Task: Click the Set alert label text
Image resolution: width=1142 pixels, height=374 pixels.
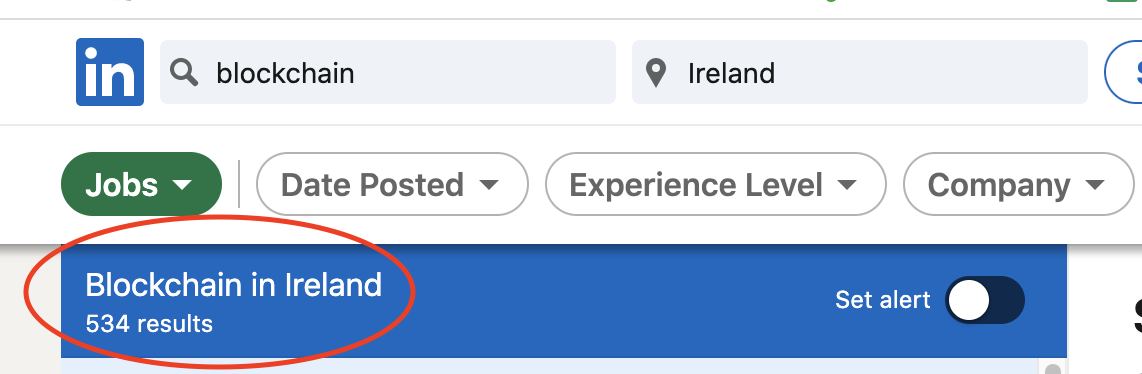Action: pyautogui.click(x=883, y=300)
